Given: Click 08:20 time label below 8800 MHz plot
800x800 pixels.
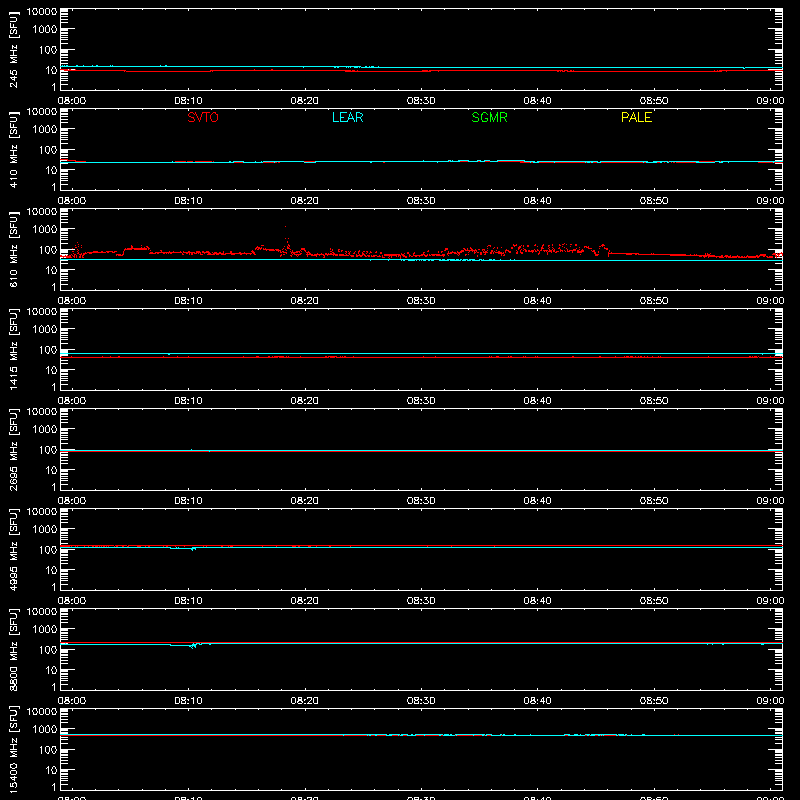Looking at the screenshot, I should pyautogui.click(x=305, y=701).
